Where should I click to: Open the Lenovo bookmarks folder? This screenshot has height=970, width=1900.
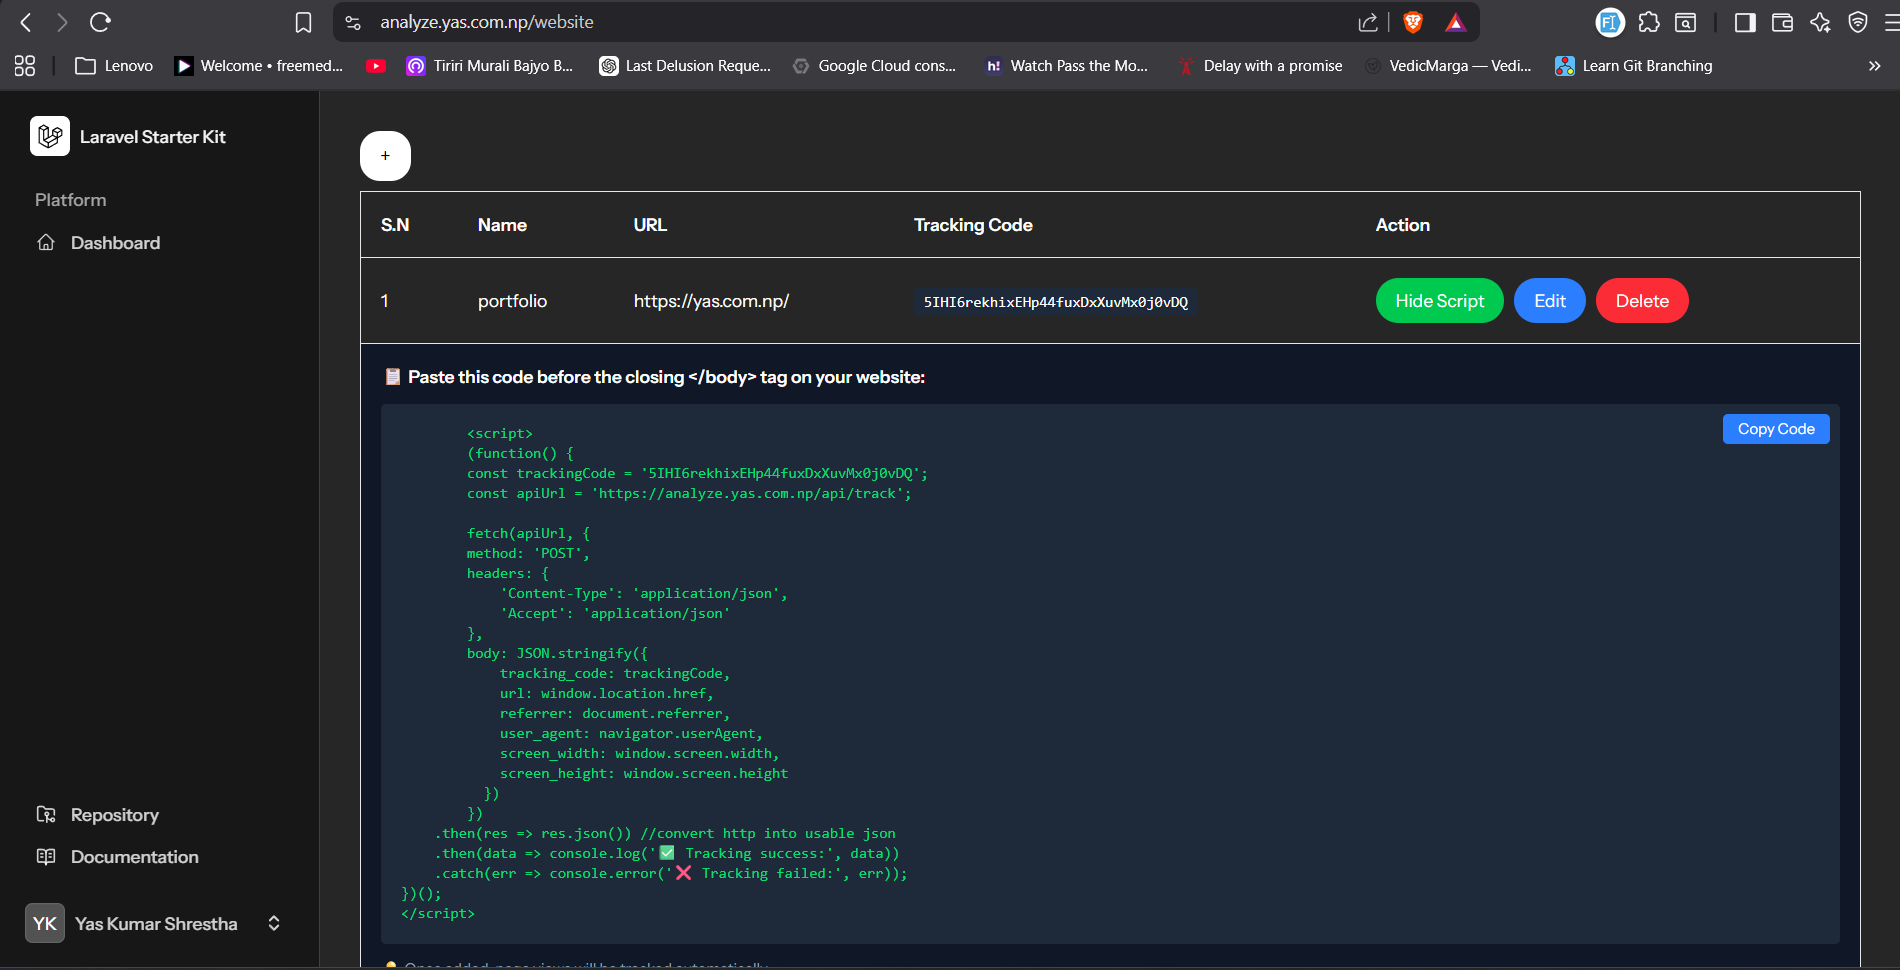point(113,65)
